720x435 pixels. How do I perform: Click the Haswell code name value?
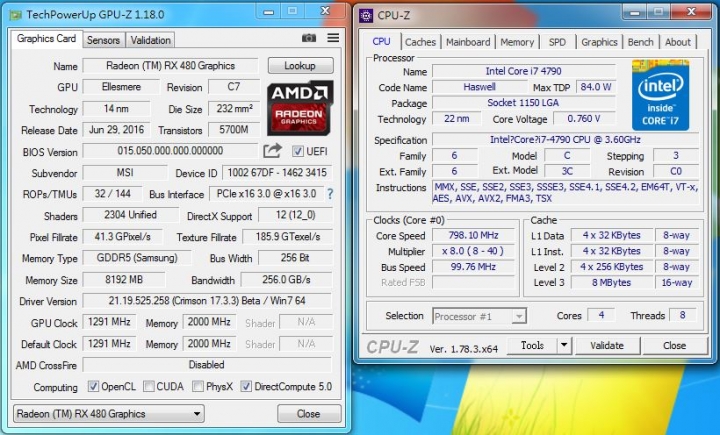[479, 87]
